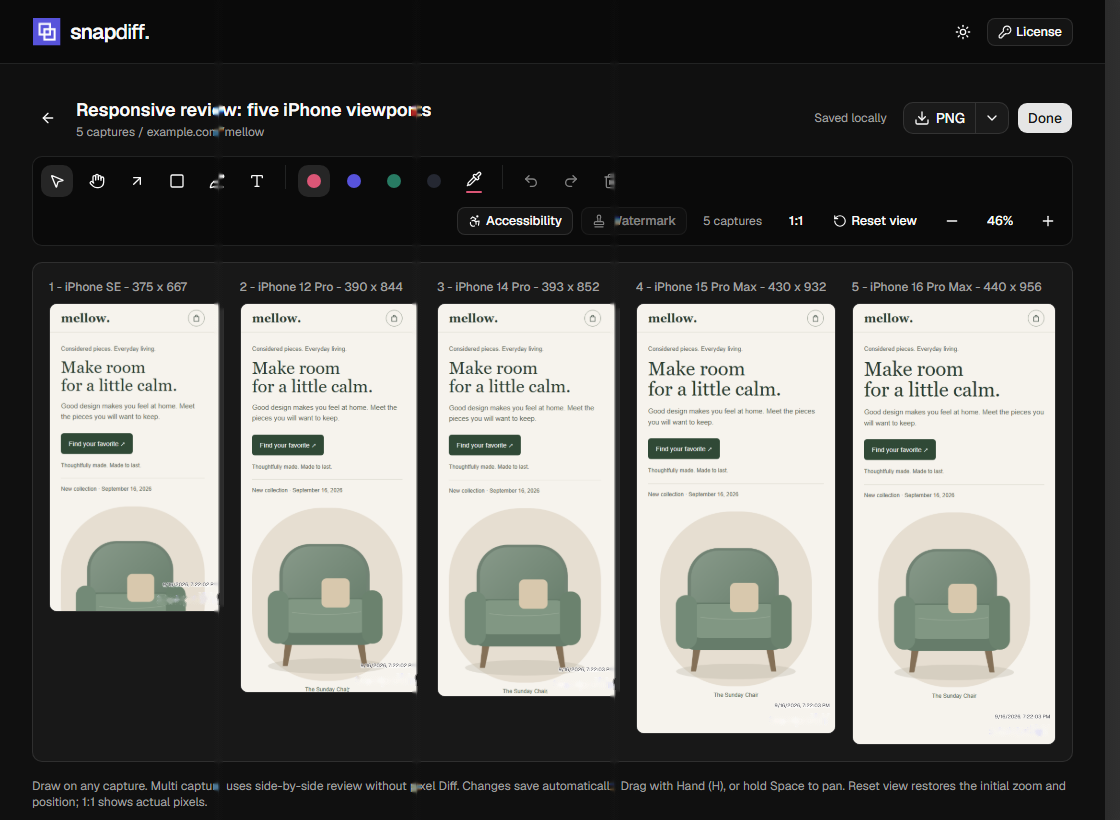Toggle the Watermark option
This screenshot has width=1120, height=820.
634,221
